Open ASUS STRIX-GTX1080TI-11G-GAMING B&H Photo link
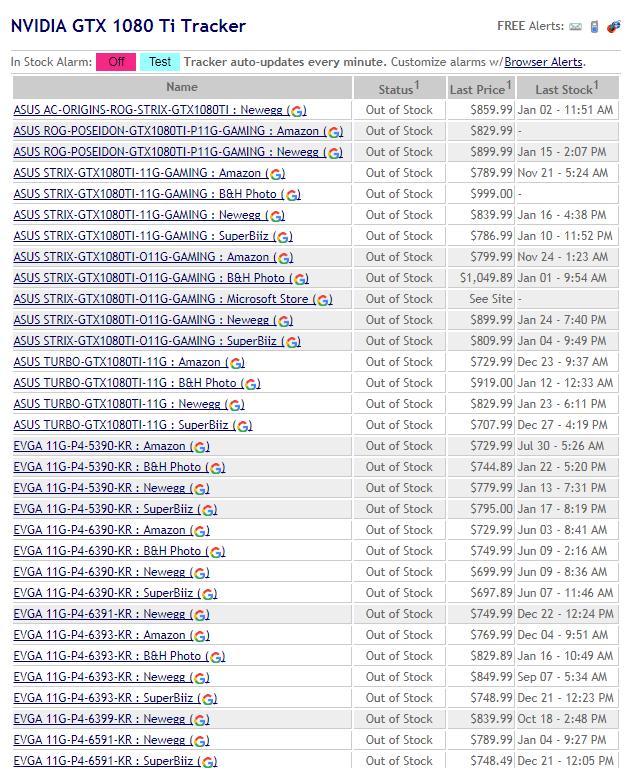 (145, 194)
